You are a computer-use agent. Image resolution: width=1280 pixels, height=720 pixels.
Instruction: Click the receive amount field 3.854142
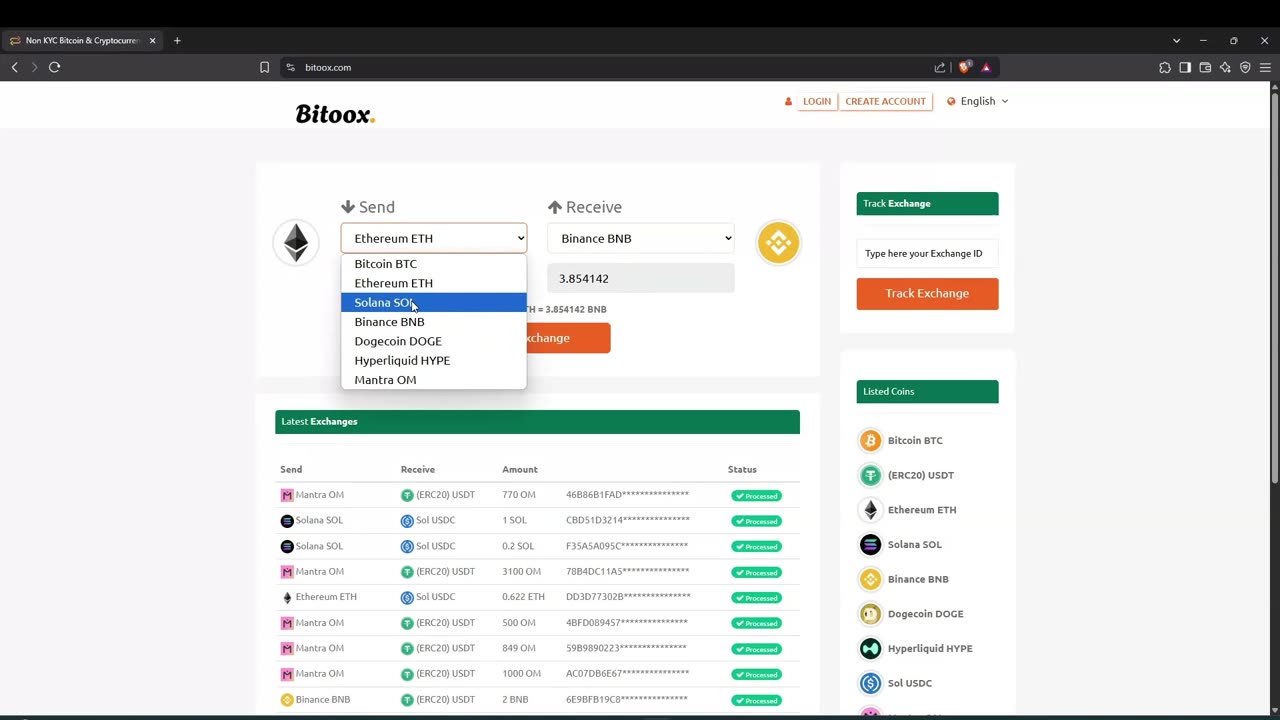(x=640, y=278)
